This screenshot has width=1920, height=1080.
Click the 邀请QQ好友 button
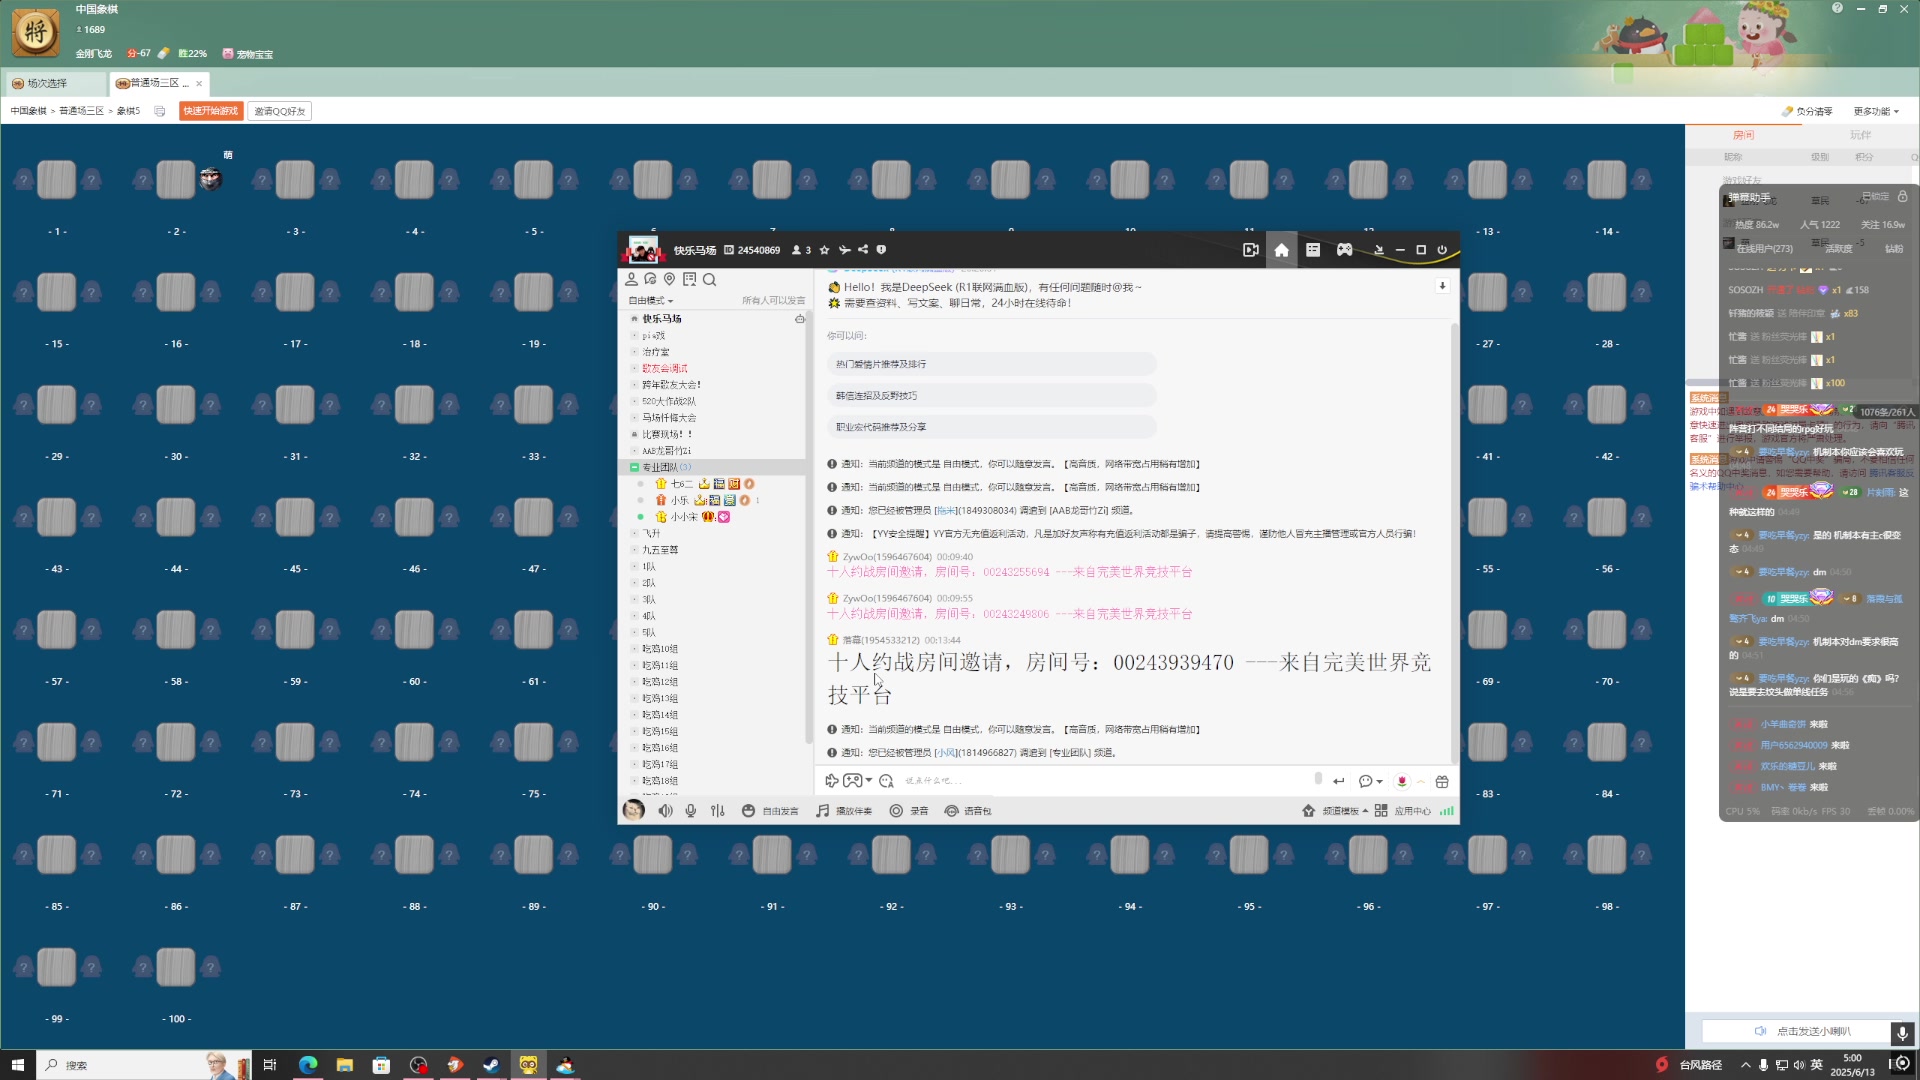click(280, 111)
